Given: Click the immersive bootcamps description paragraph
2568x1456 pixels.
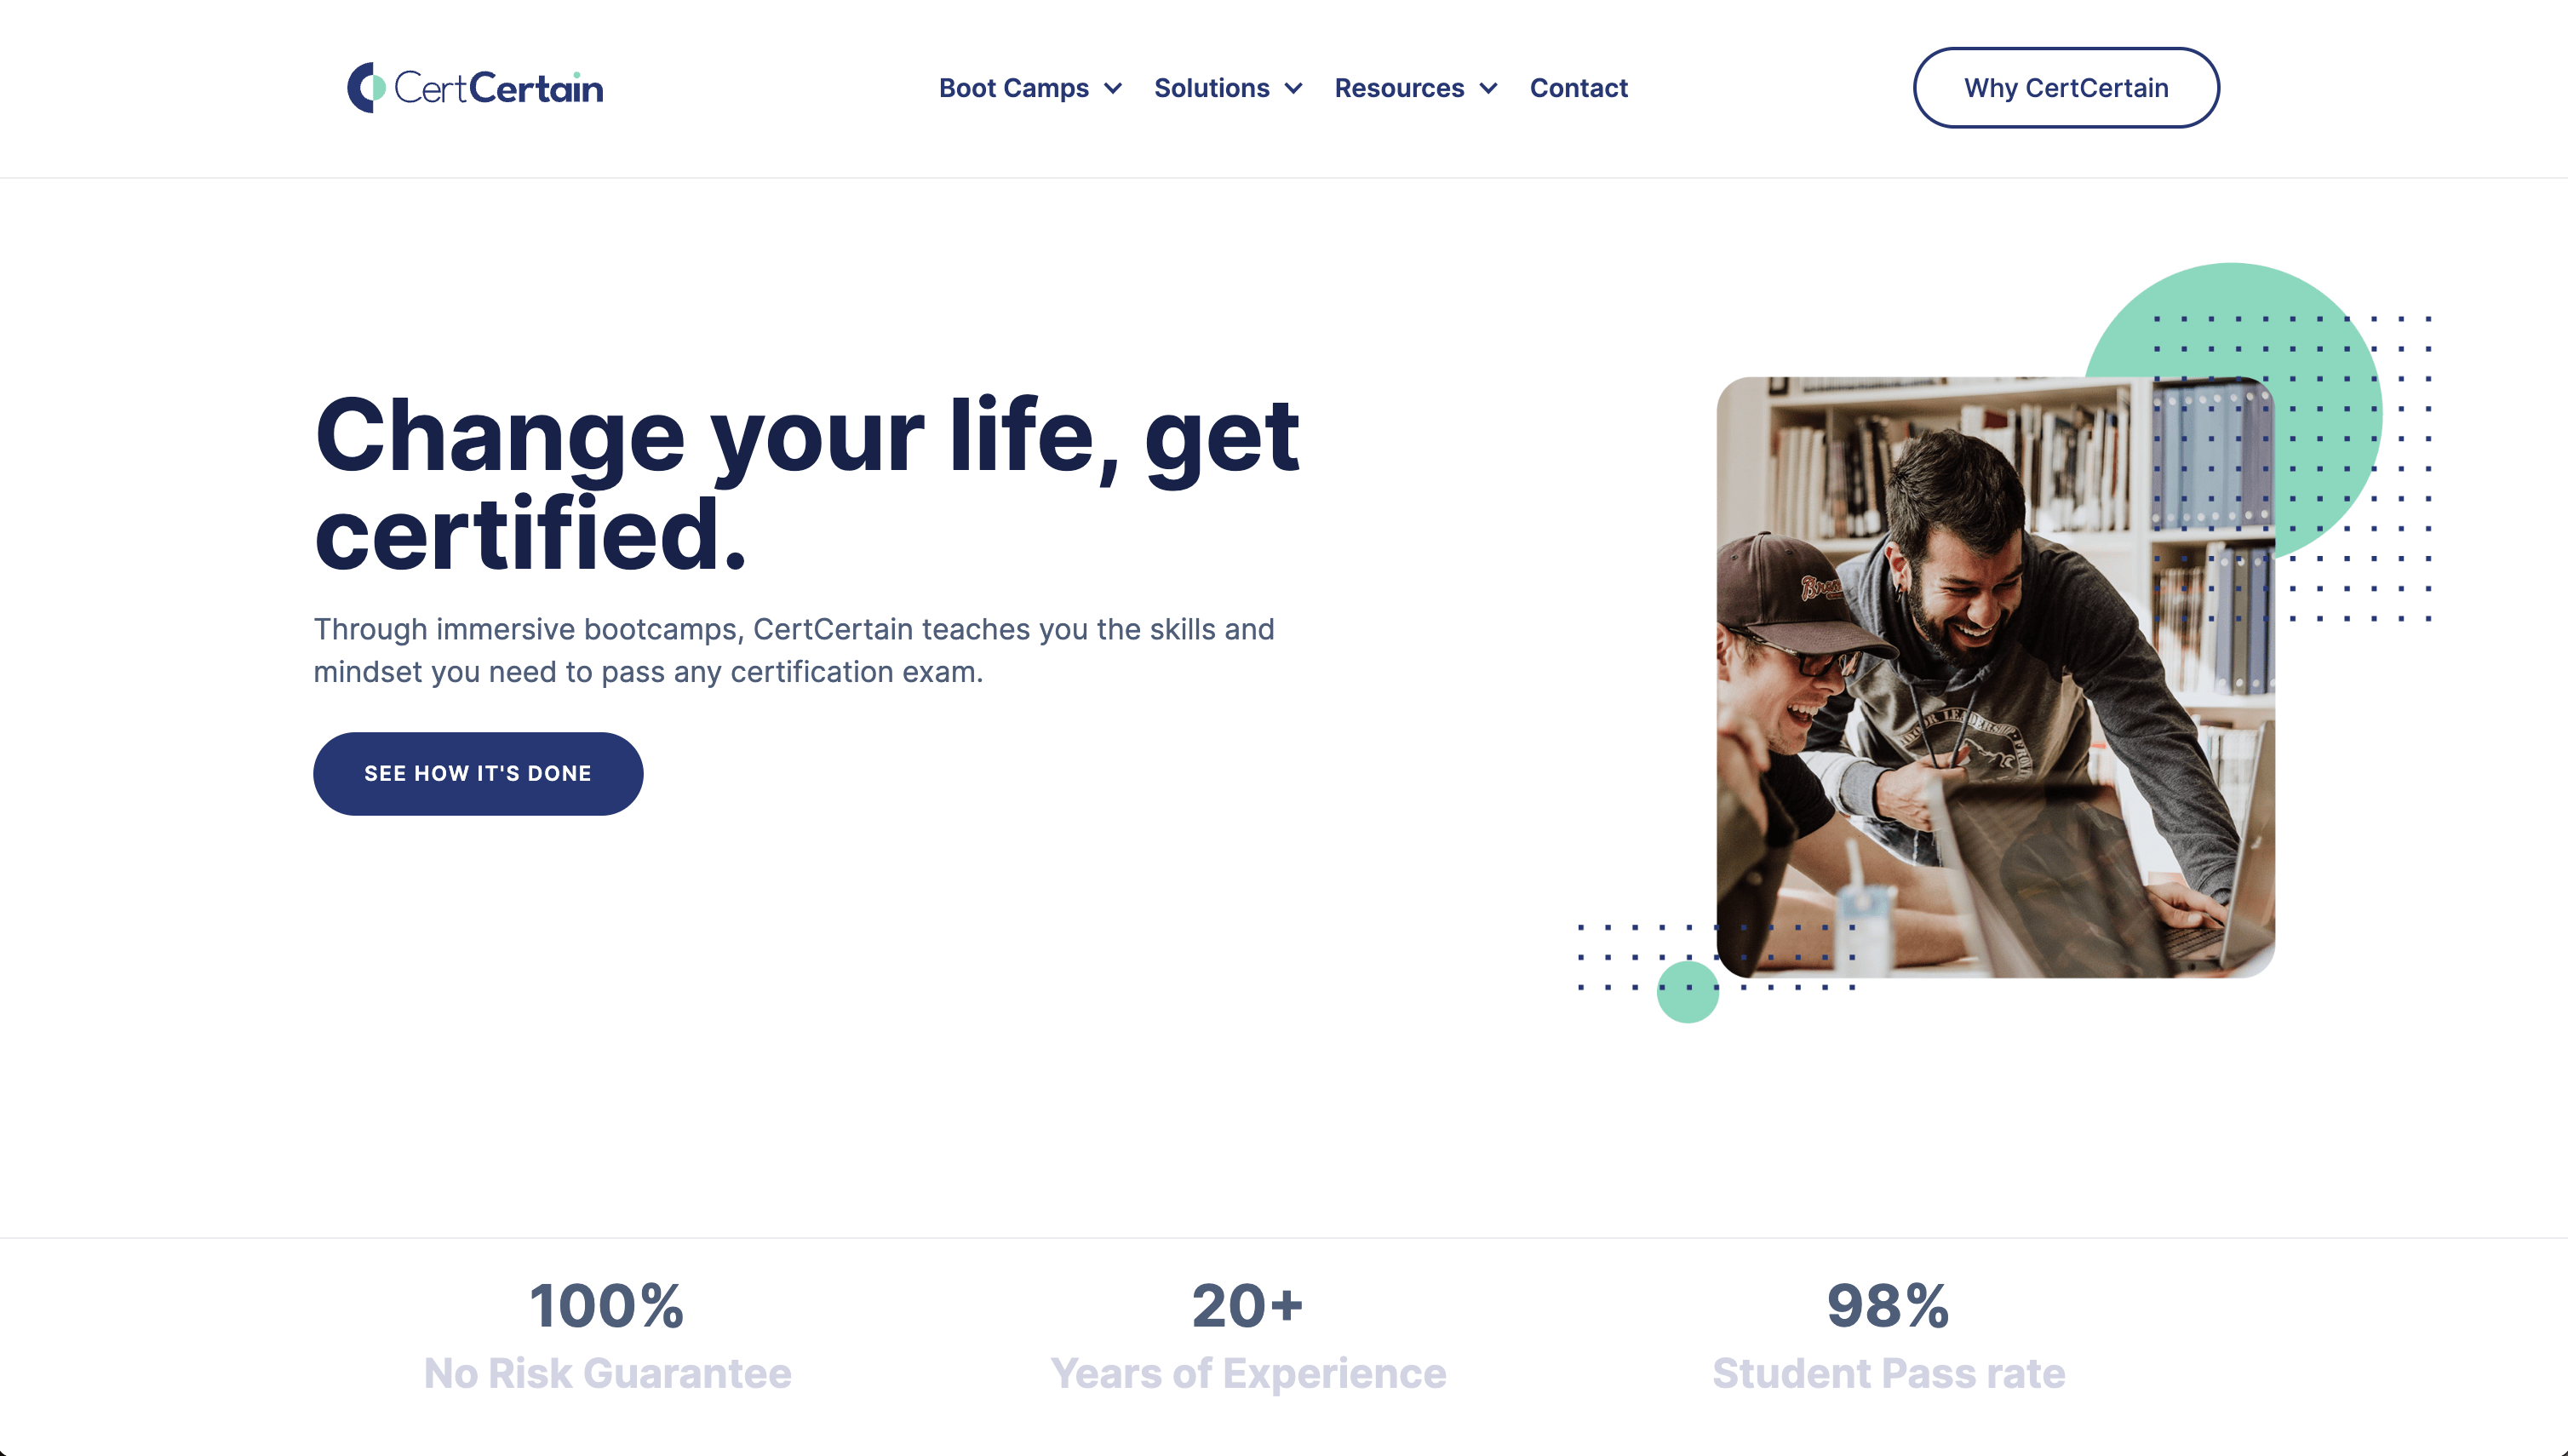Looking at the screenshot, I should (x=794, y=650).
